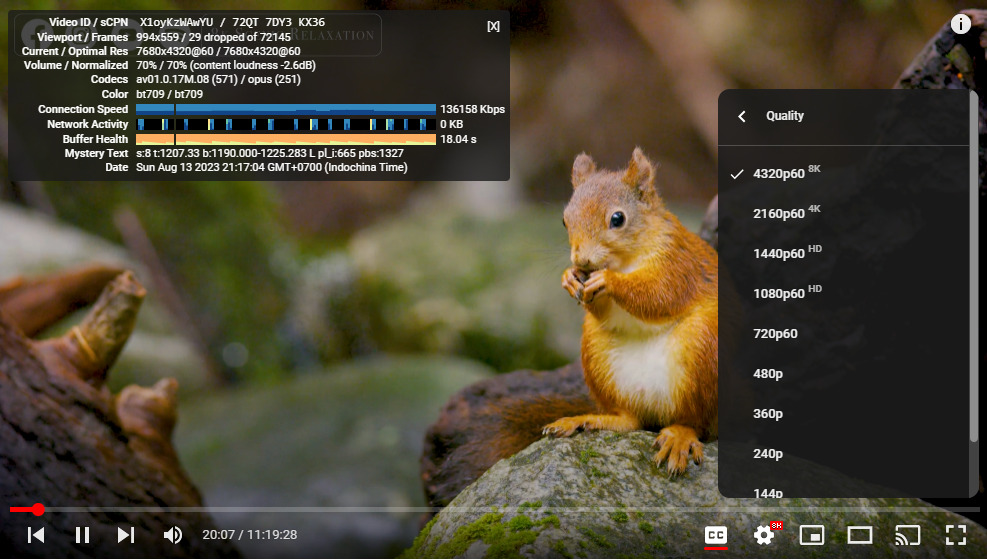Image resolution: width=987 pixels, height=560 pixels.
Task: Select 360p quality
Action: point(845,413)
